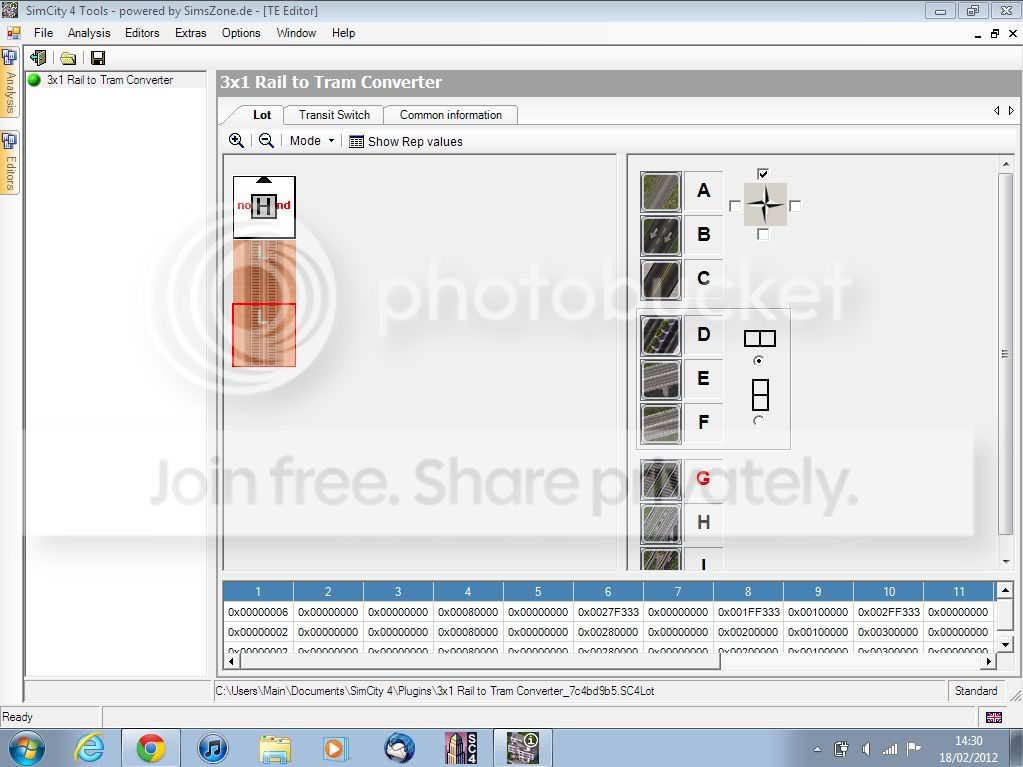Show hidden system tray icons

(817, 749)
